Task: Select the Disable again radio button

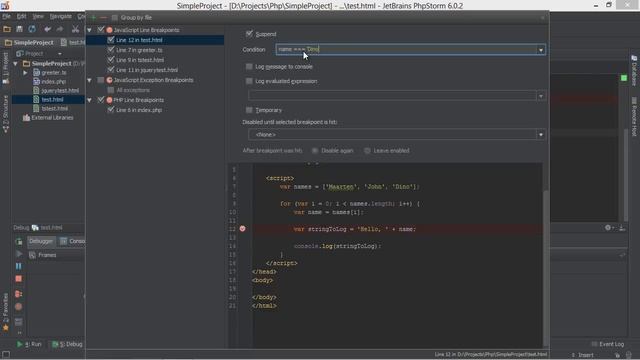Action: (x=315, y=151)
